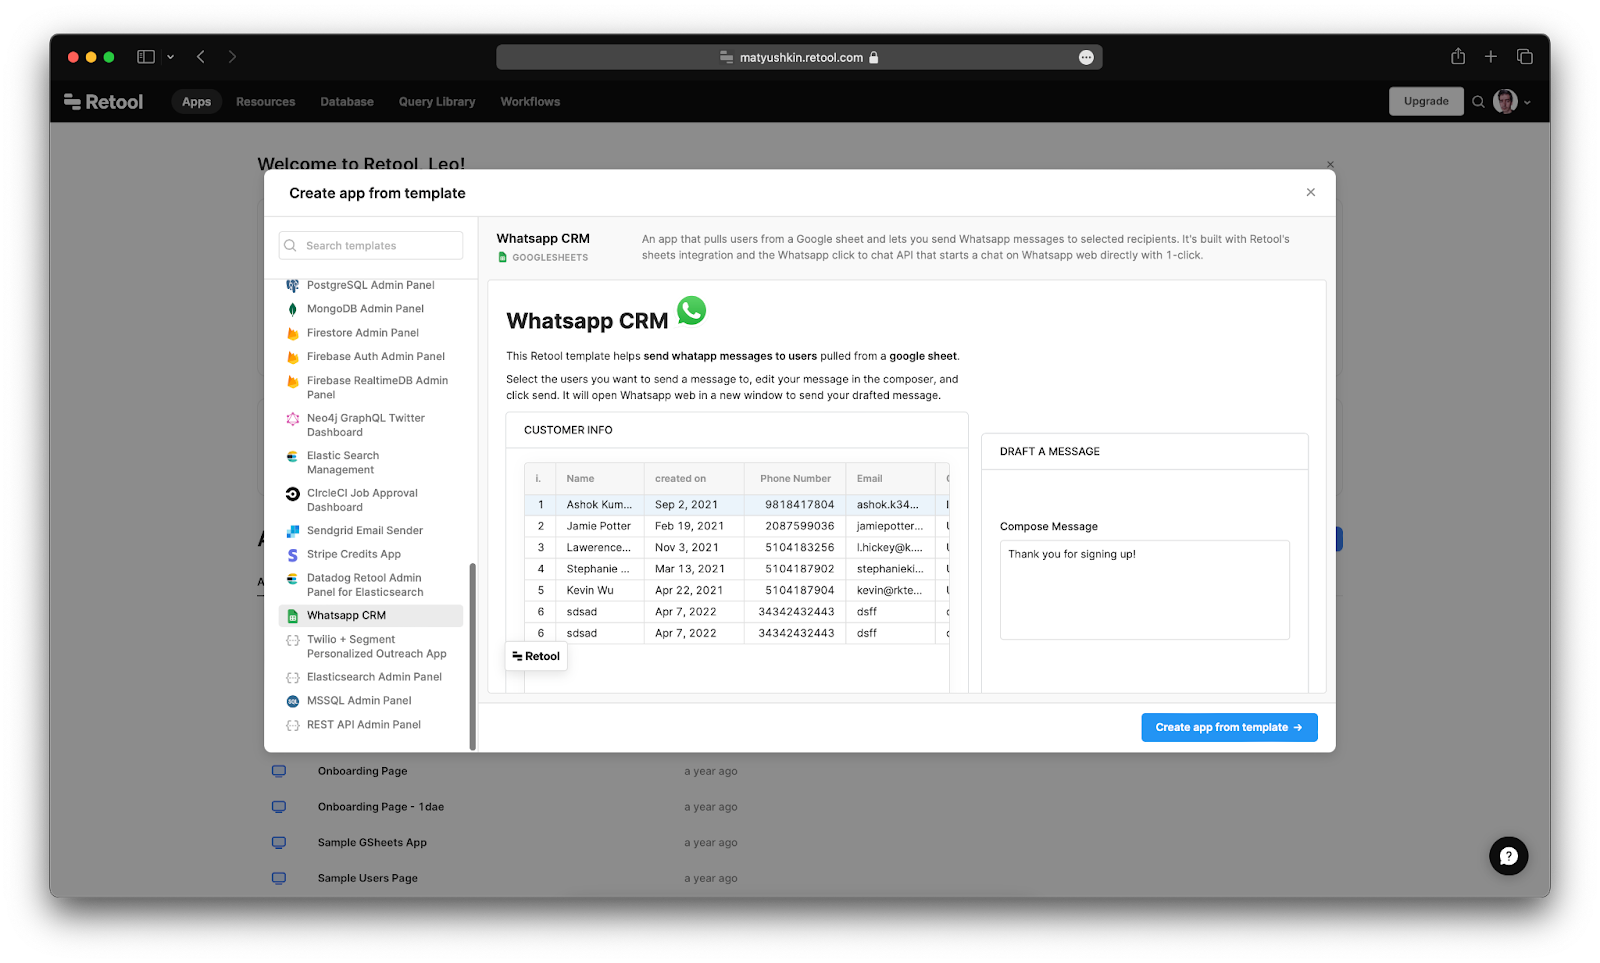The image size is (1600, 963).
Task: Switch to the Workflows tab
Action: coord(530,102)
